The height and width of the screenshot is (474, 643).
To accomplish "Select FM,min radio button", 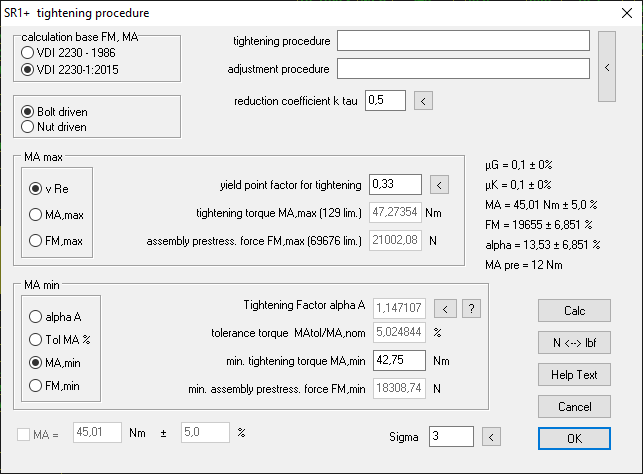I will click(x=36, y=385).
